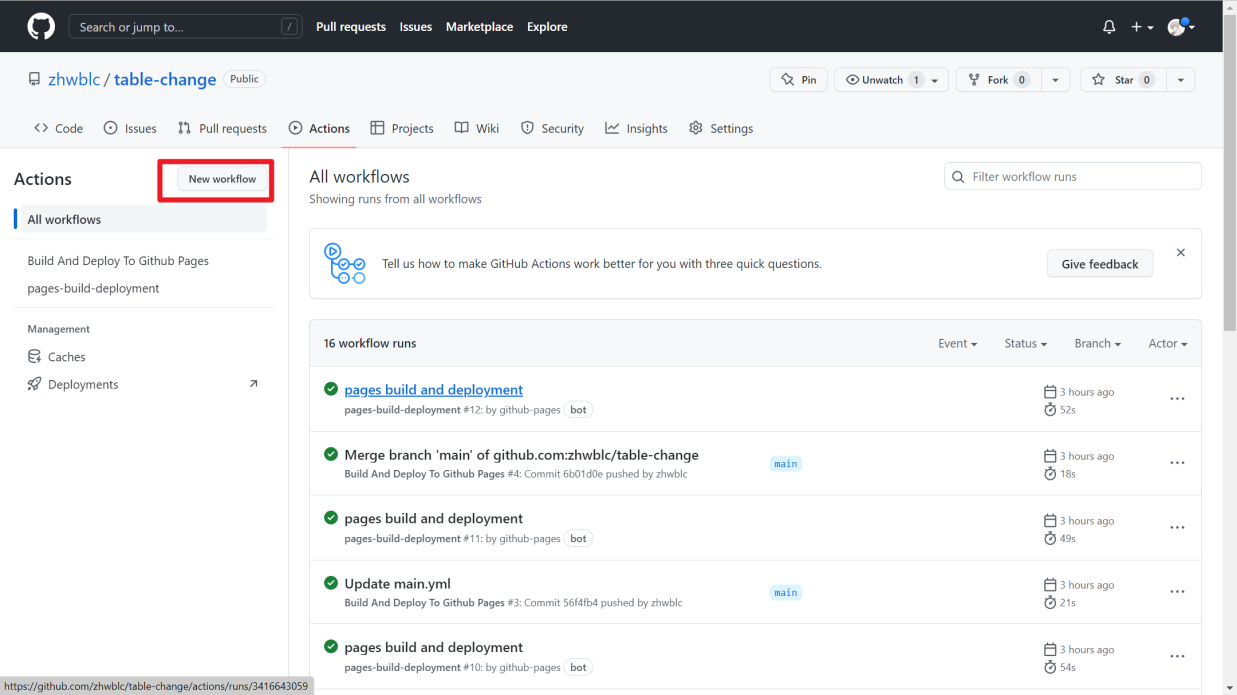Open the user avatar menu

pyautogui.click(x=1181, y=27)
